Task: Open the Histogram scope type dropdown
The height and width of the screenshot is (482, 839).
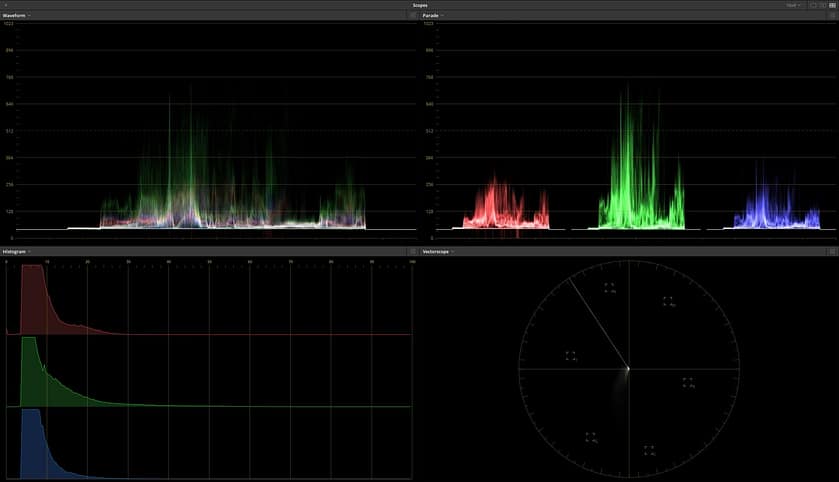Action: 17,251
